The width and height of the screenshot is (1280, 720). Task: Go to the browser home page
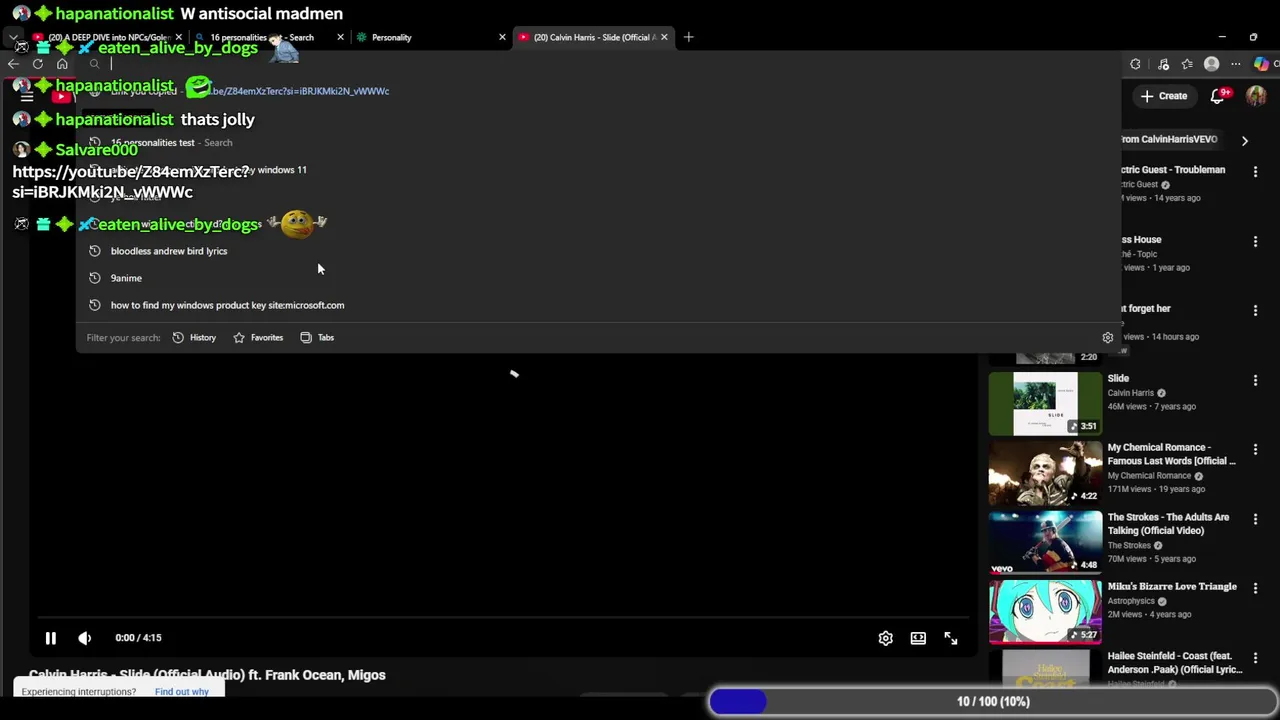pos(62,64)
